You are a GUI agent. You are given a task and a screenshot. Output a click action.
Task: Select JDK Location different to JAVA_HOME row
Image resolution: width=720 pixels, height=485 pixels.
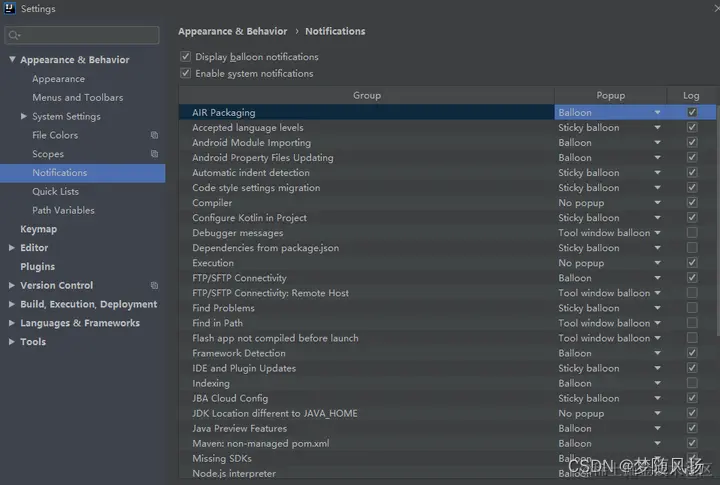click(x=366, y=413)
